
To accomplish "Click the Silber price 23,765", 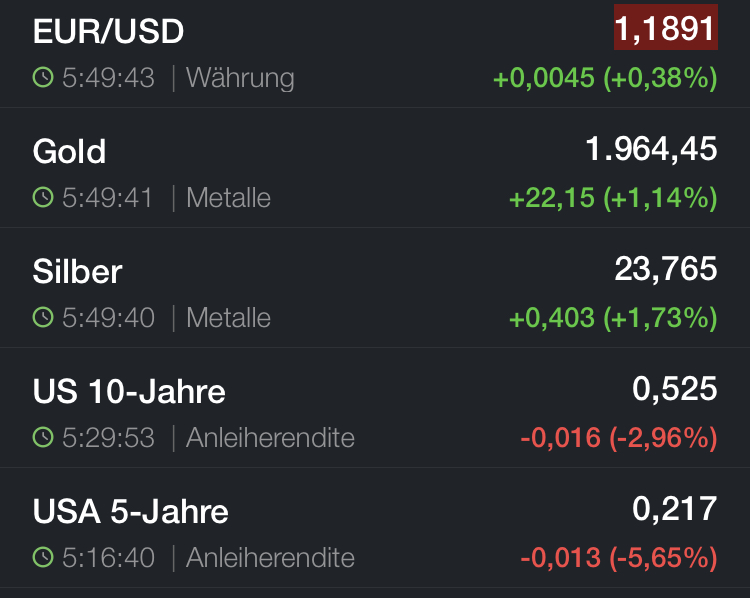I will (x=665, y=269).
